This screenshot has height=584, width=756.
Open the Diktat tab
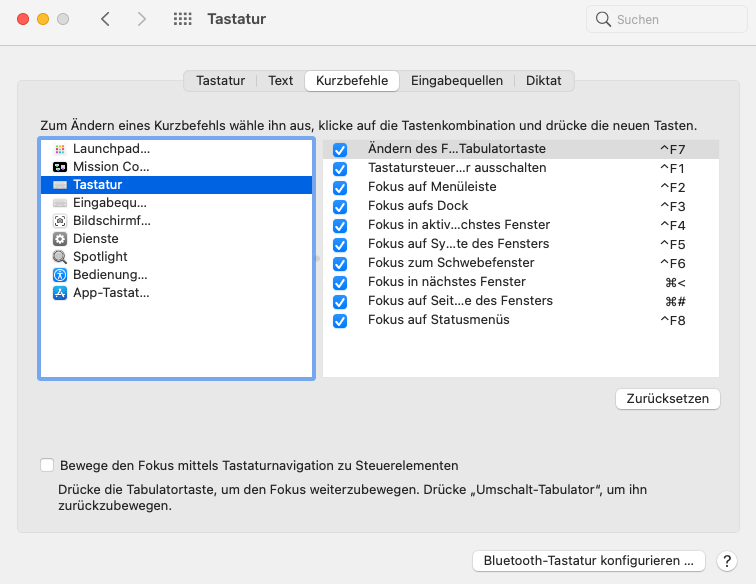(x=544, y=81)
